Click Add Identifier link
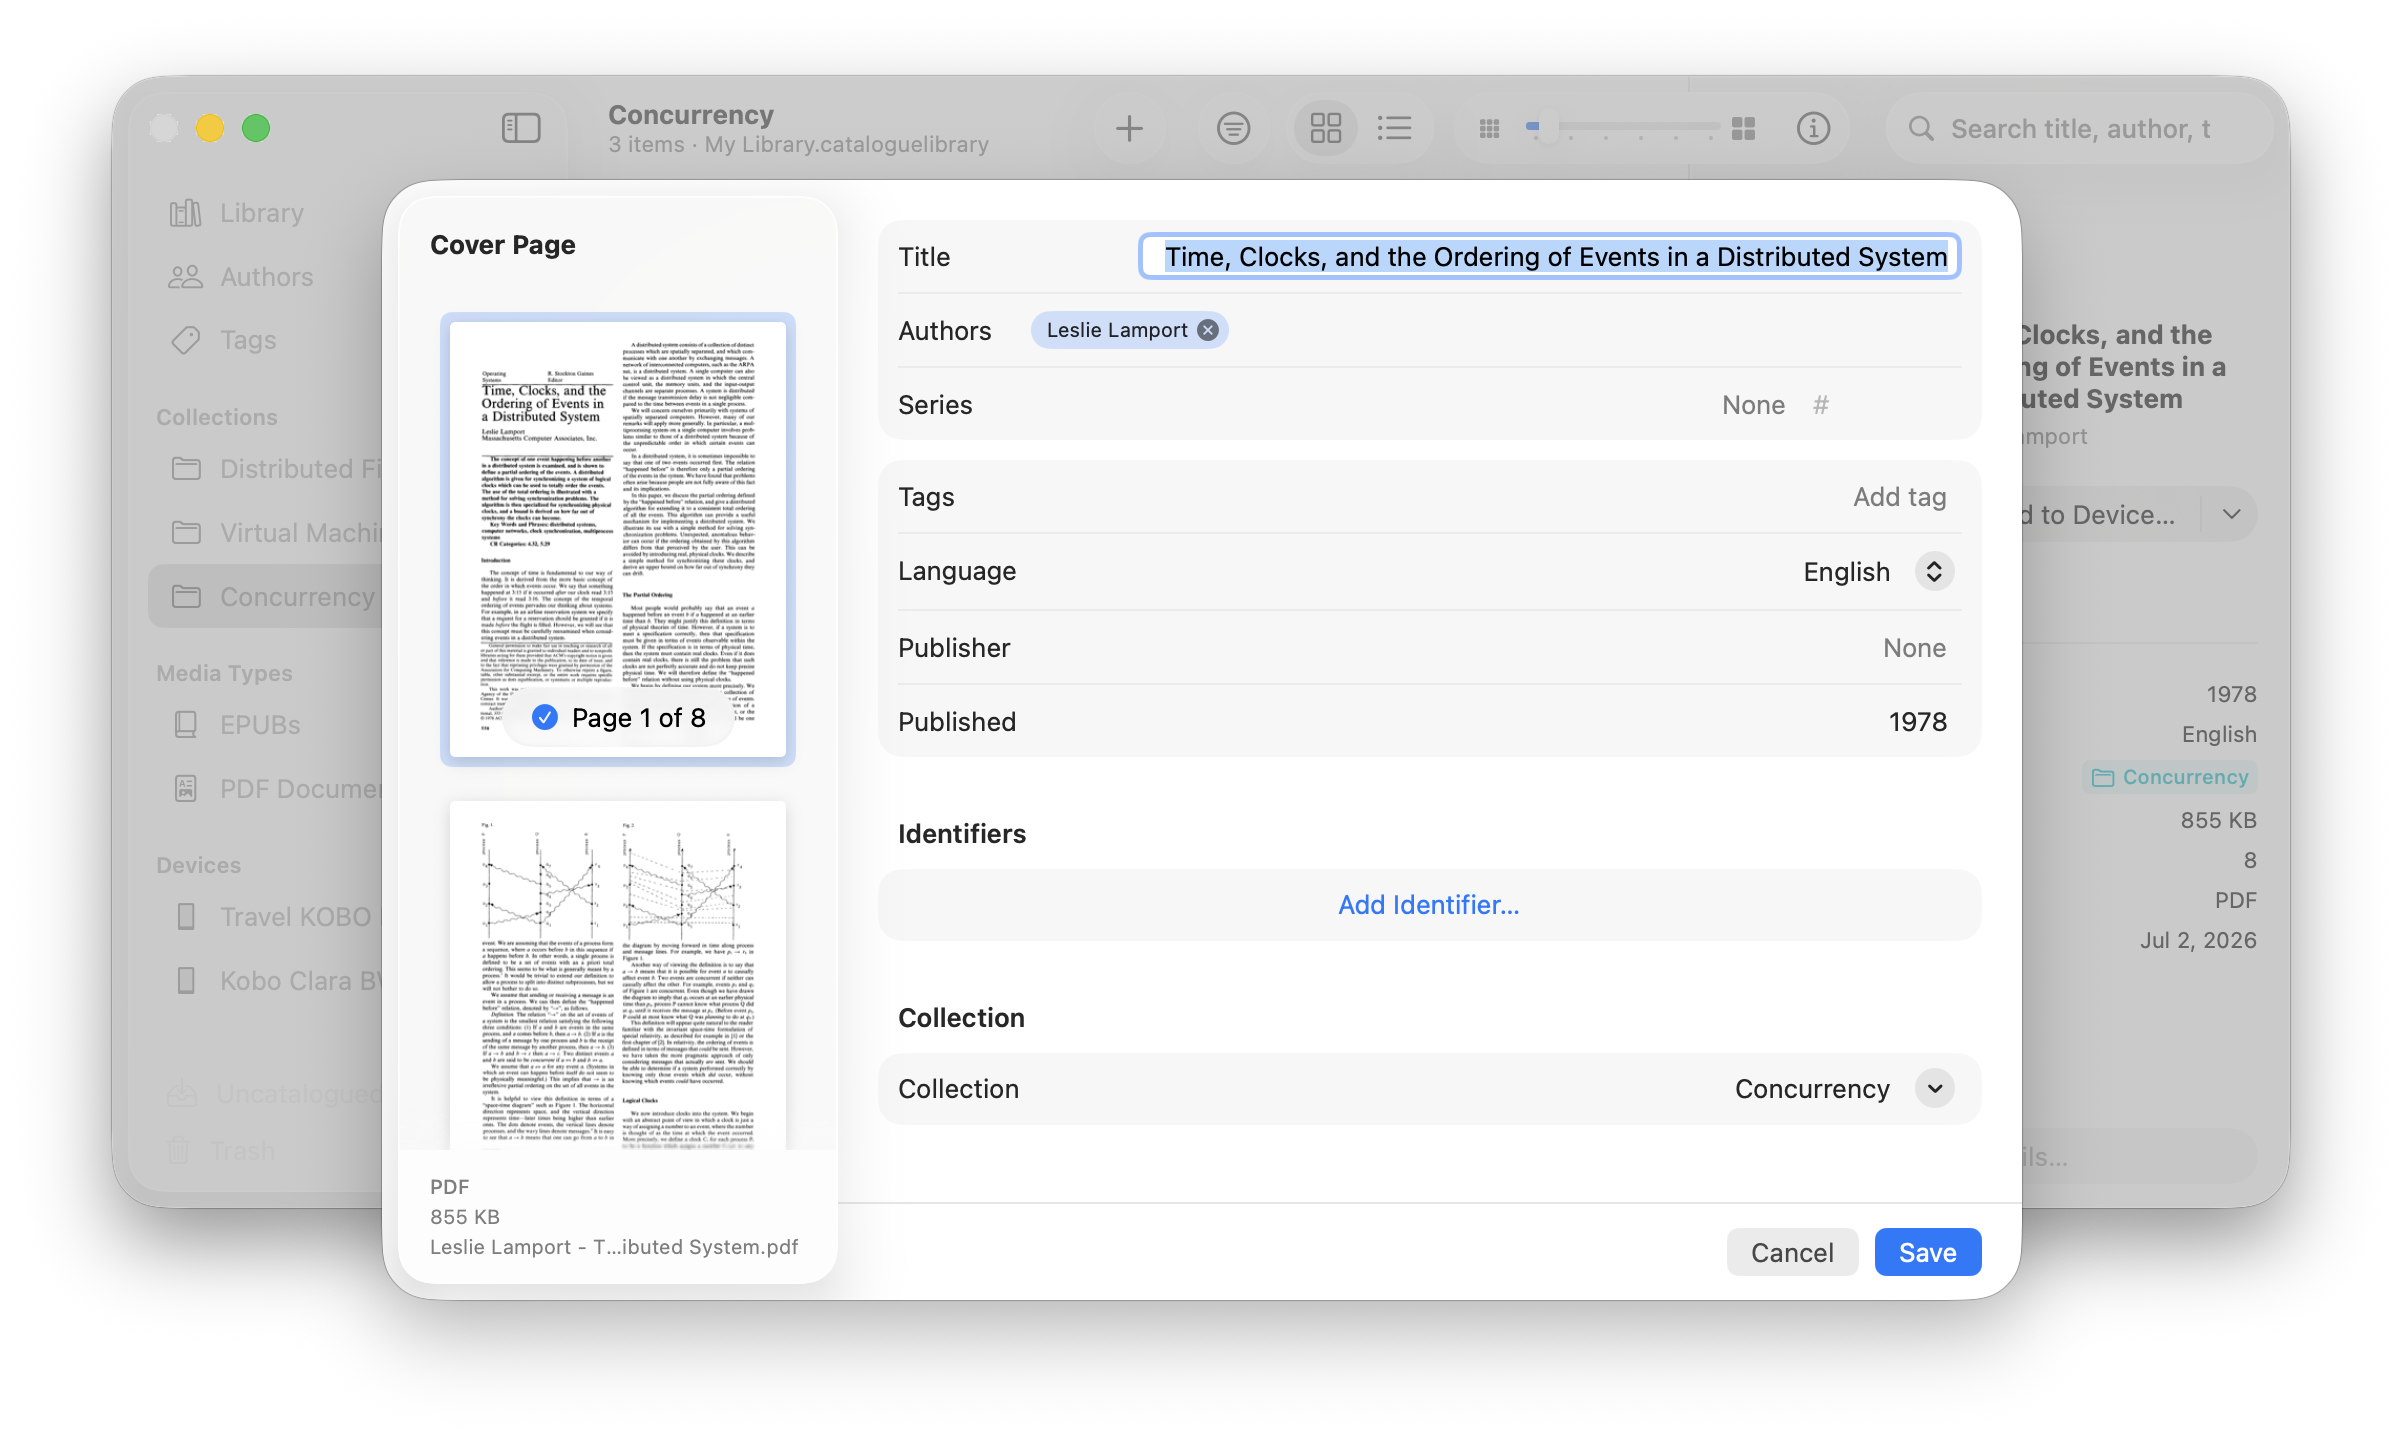Viewport: 2402px width, 1448px height. [1429, 905]
